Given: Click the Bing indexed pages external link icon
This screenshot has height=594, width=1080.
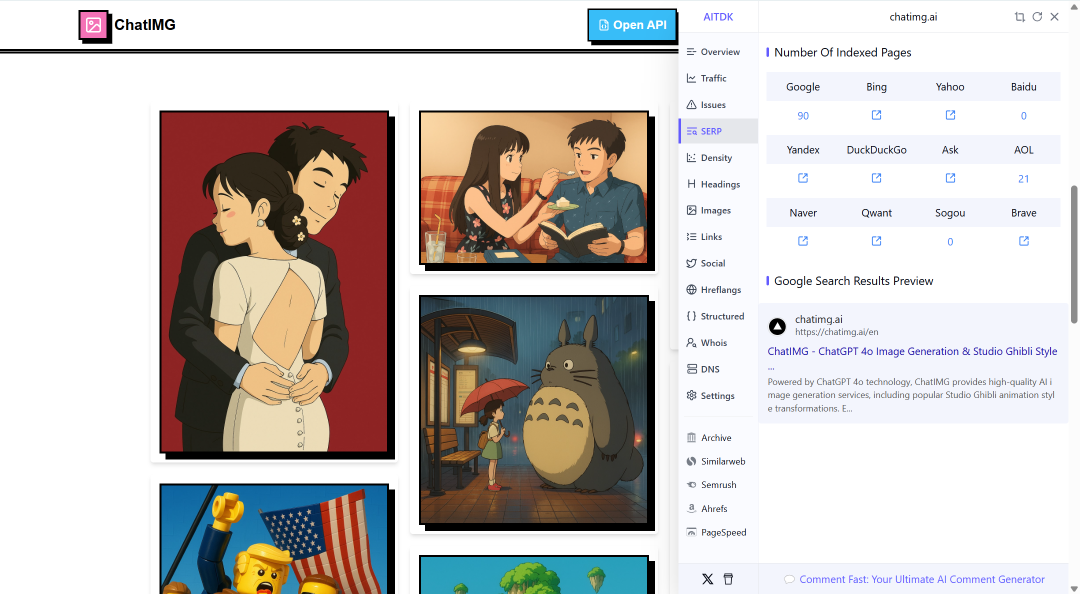Looking at the screenshot, I should 876,115.
